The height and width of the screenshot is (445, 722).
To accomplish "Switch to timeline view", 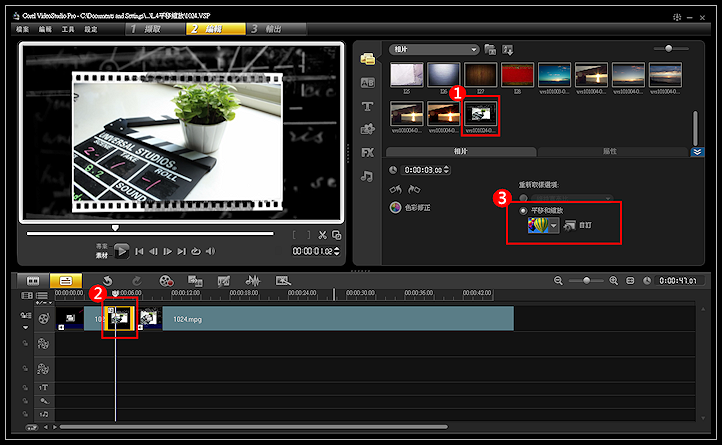I will 66,281.
